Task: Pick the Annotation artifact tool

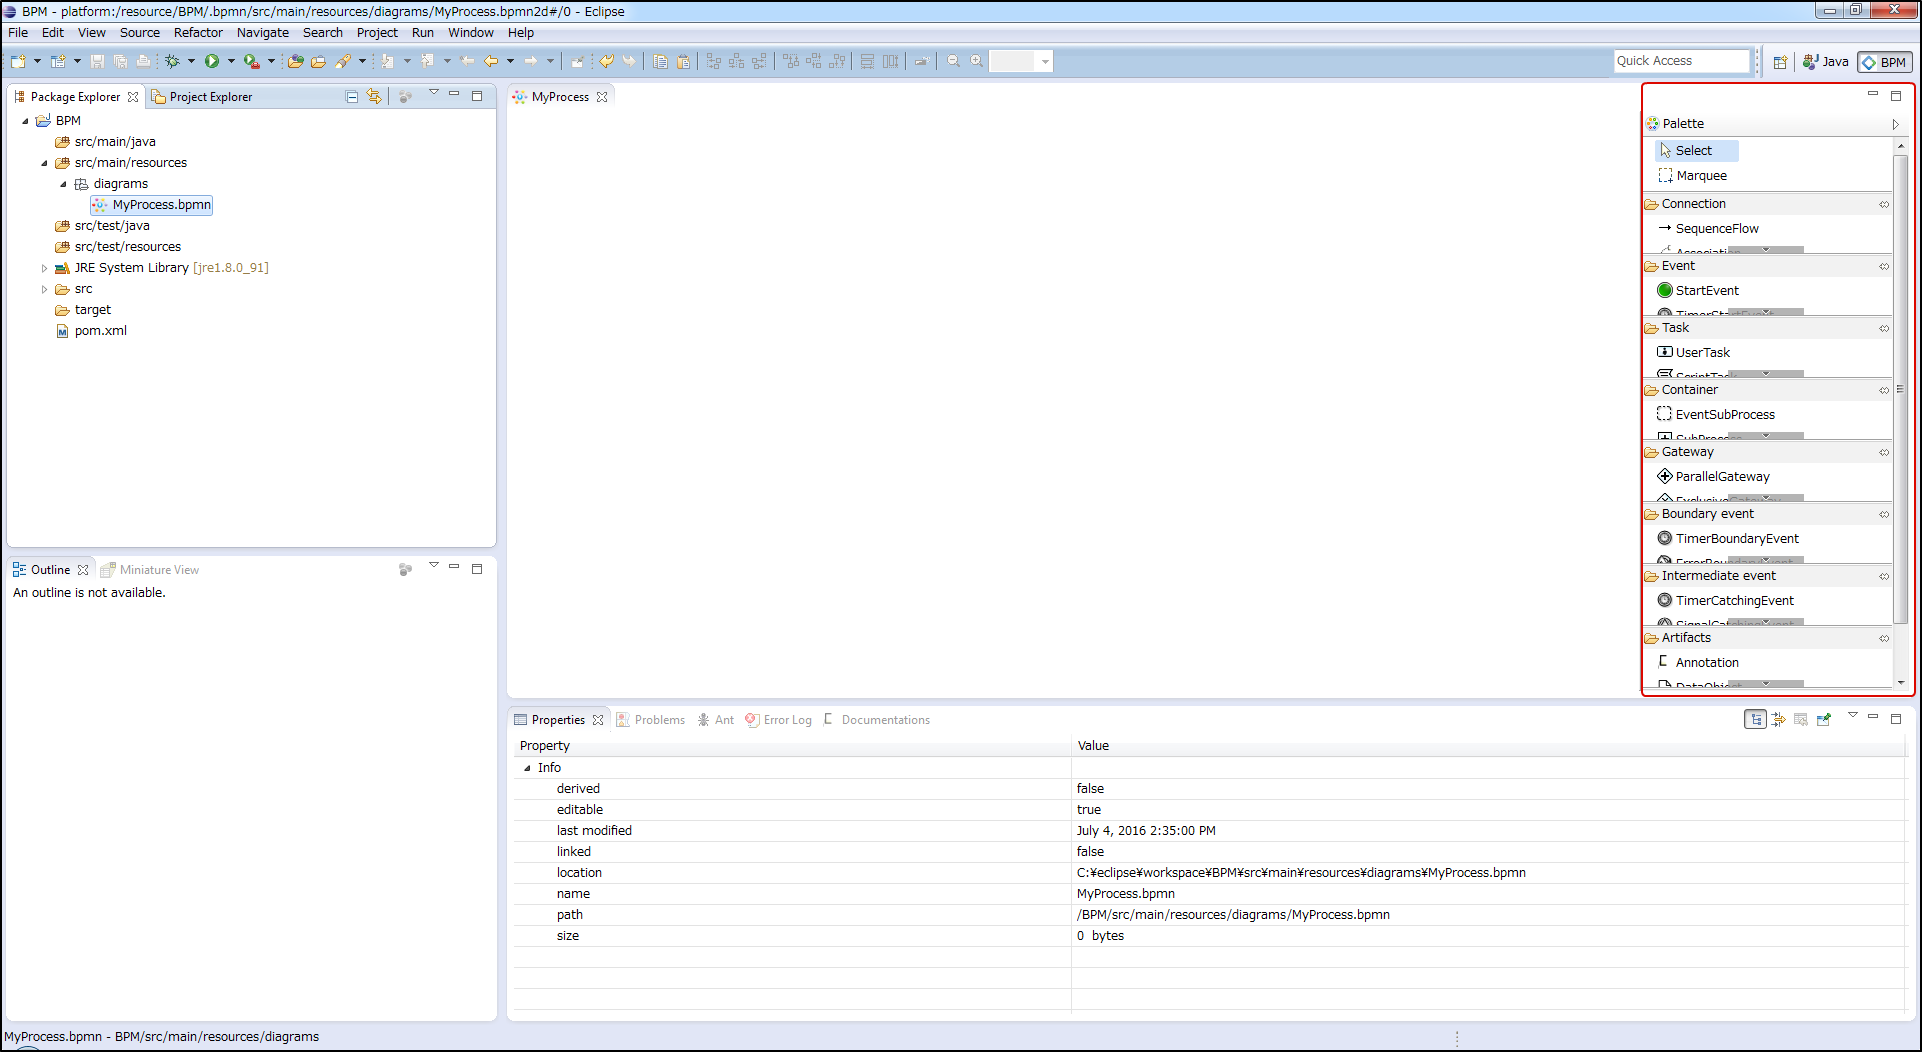Action: (x=1698, y=663)
